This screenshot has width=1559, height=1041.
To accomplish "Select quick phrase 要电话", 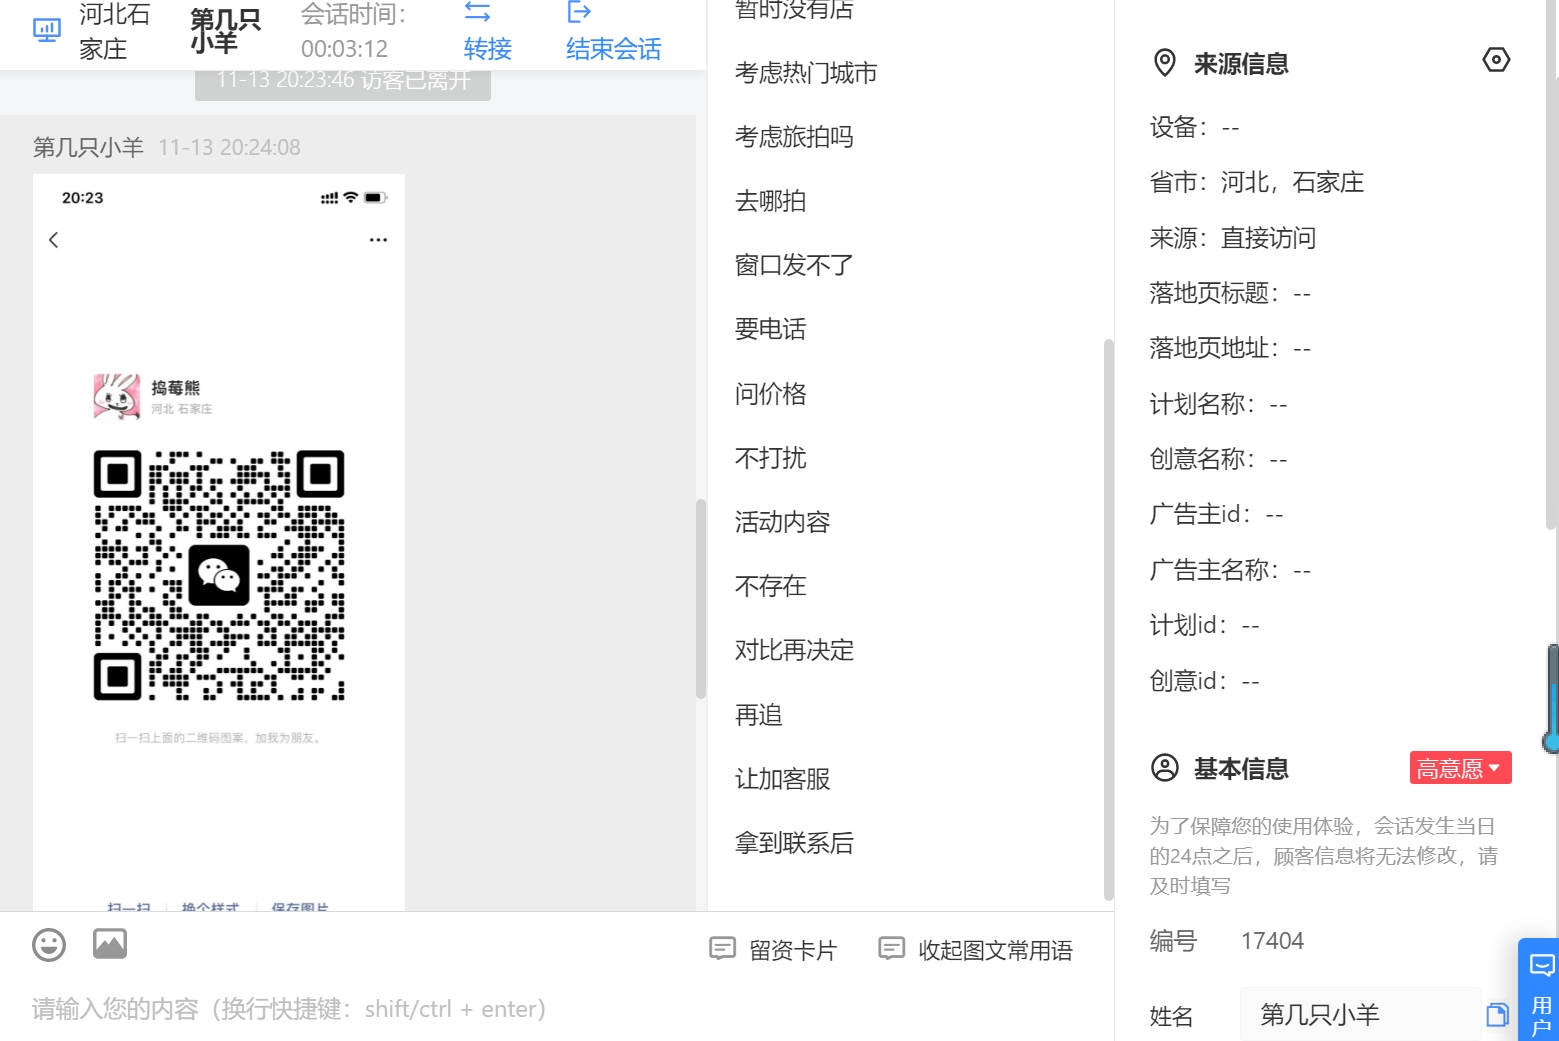I will point(770,329).
